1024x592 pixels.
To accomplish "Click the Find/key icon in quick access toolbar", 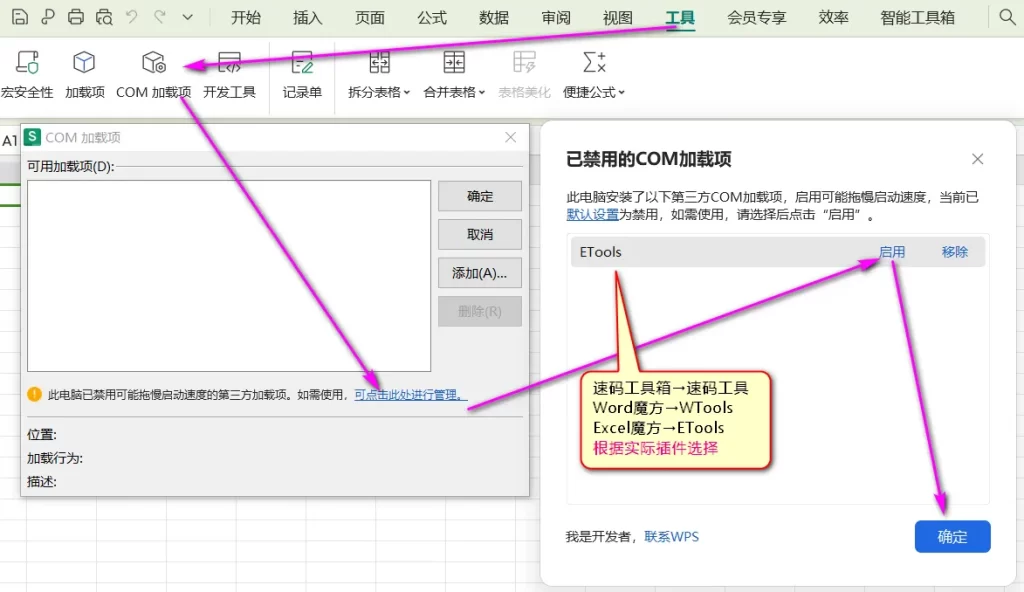I will click(x=48, y=17).
